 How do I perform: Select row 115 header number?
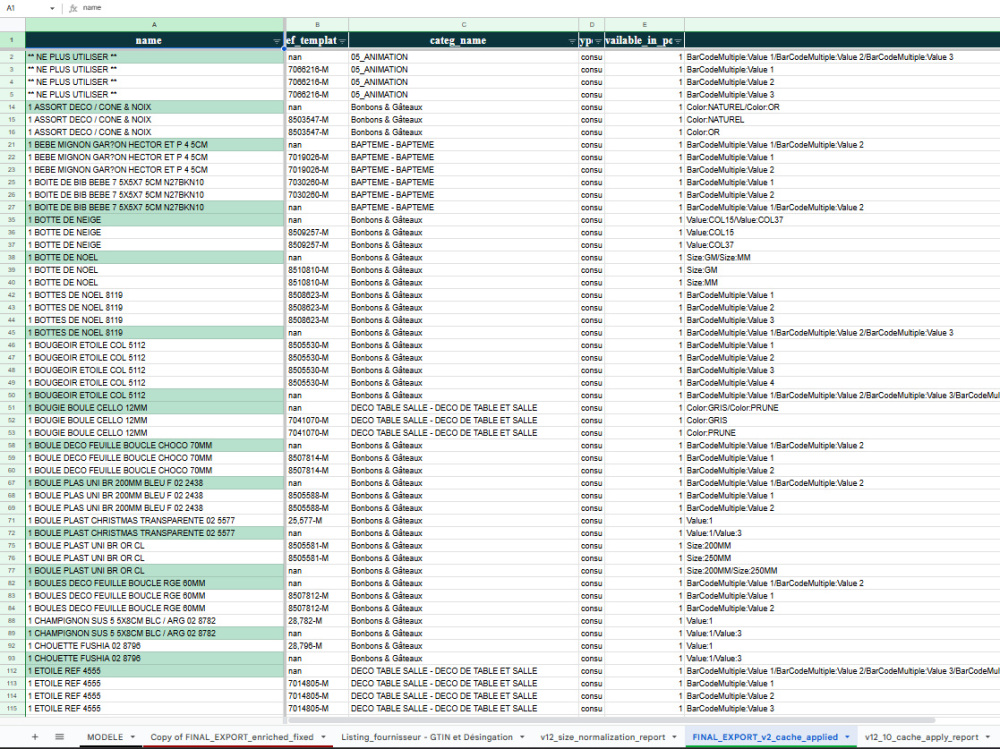[12, 709]
